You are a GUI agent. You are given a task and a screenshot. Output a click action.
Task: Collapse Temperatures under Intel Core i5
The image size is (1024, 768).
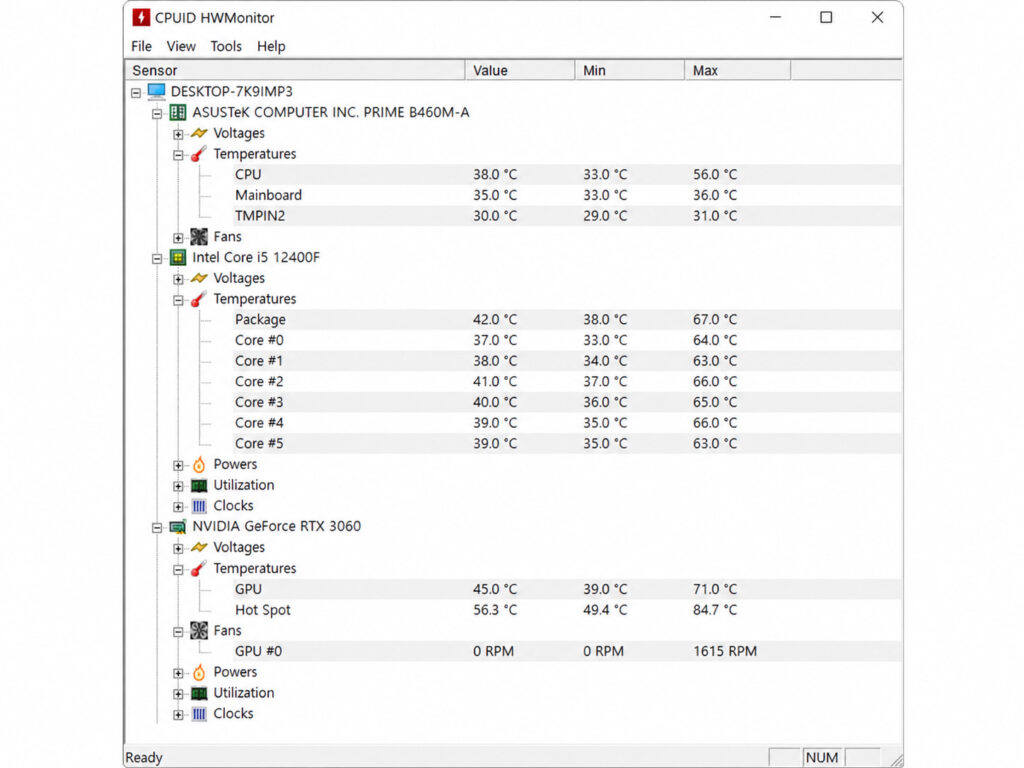pyautogui.click(x=178, y=300)
